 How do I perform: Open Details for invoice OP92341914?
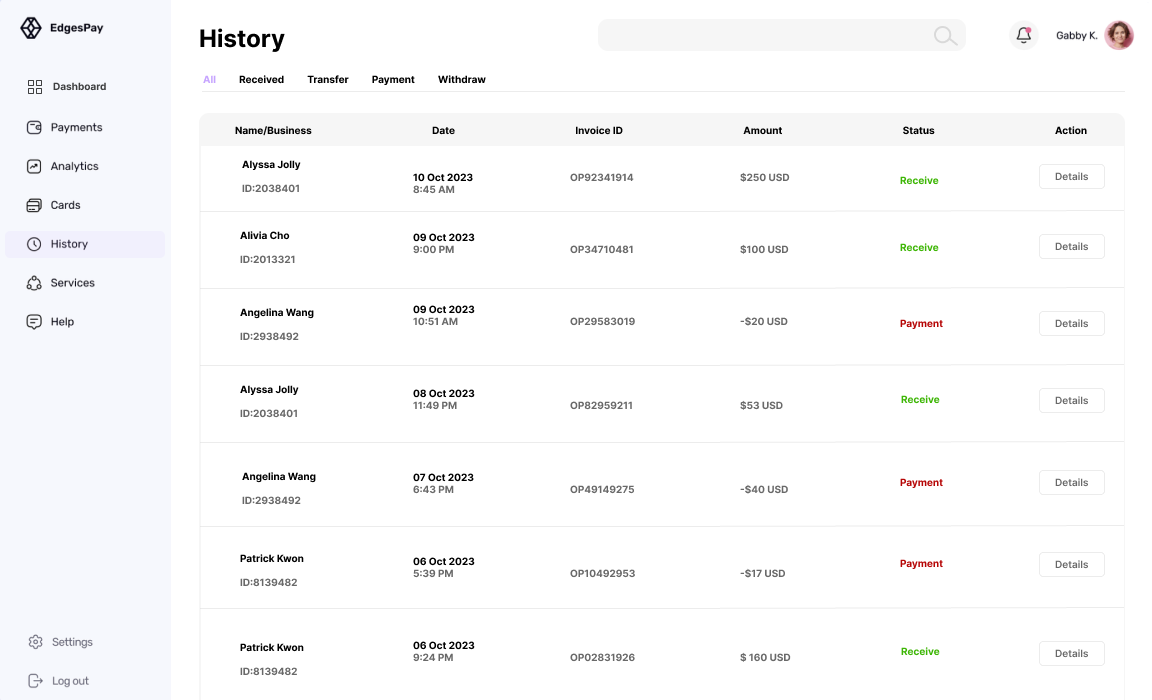click(x=1071, y=176)
